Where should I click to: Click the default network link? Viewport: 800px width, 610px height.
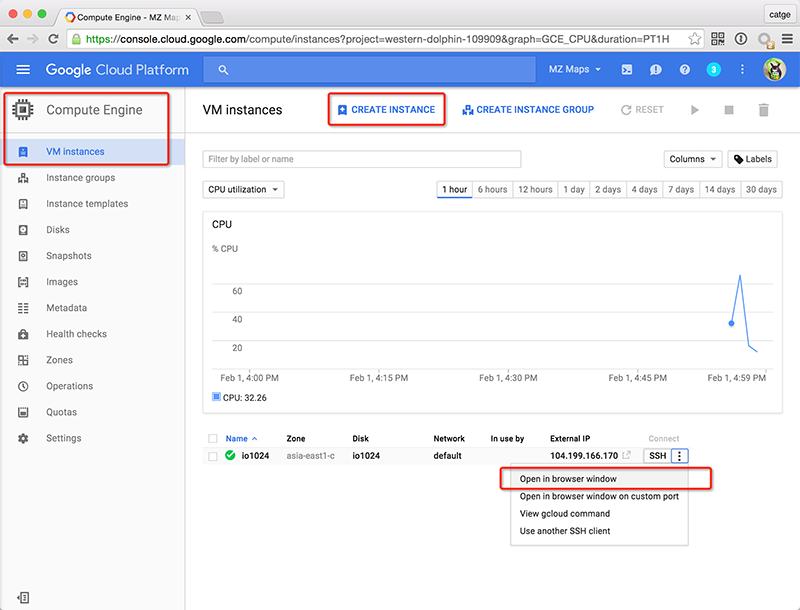tap(447, 455)
